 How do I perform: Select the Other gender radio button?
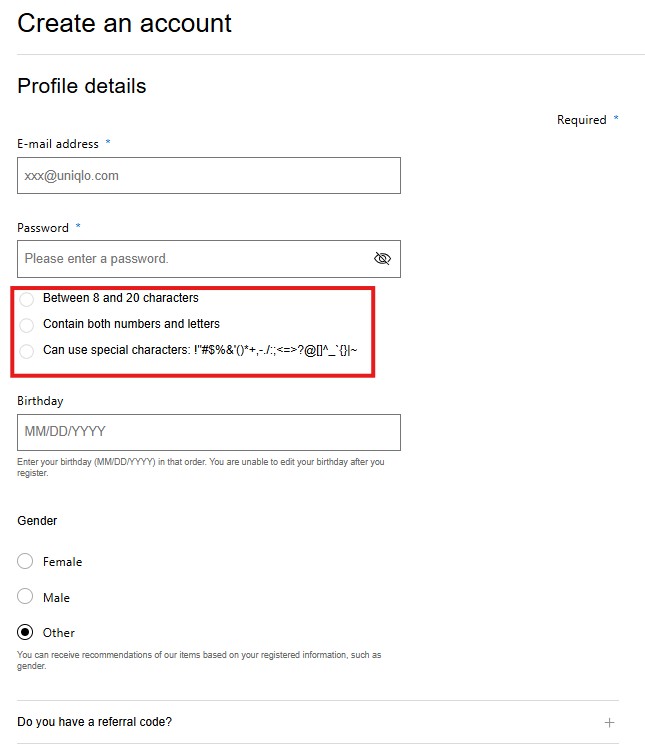click(x=26, y=632)
